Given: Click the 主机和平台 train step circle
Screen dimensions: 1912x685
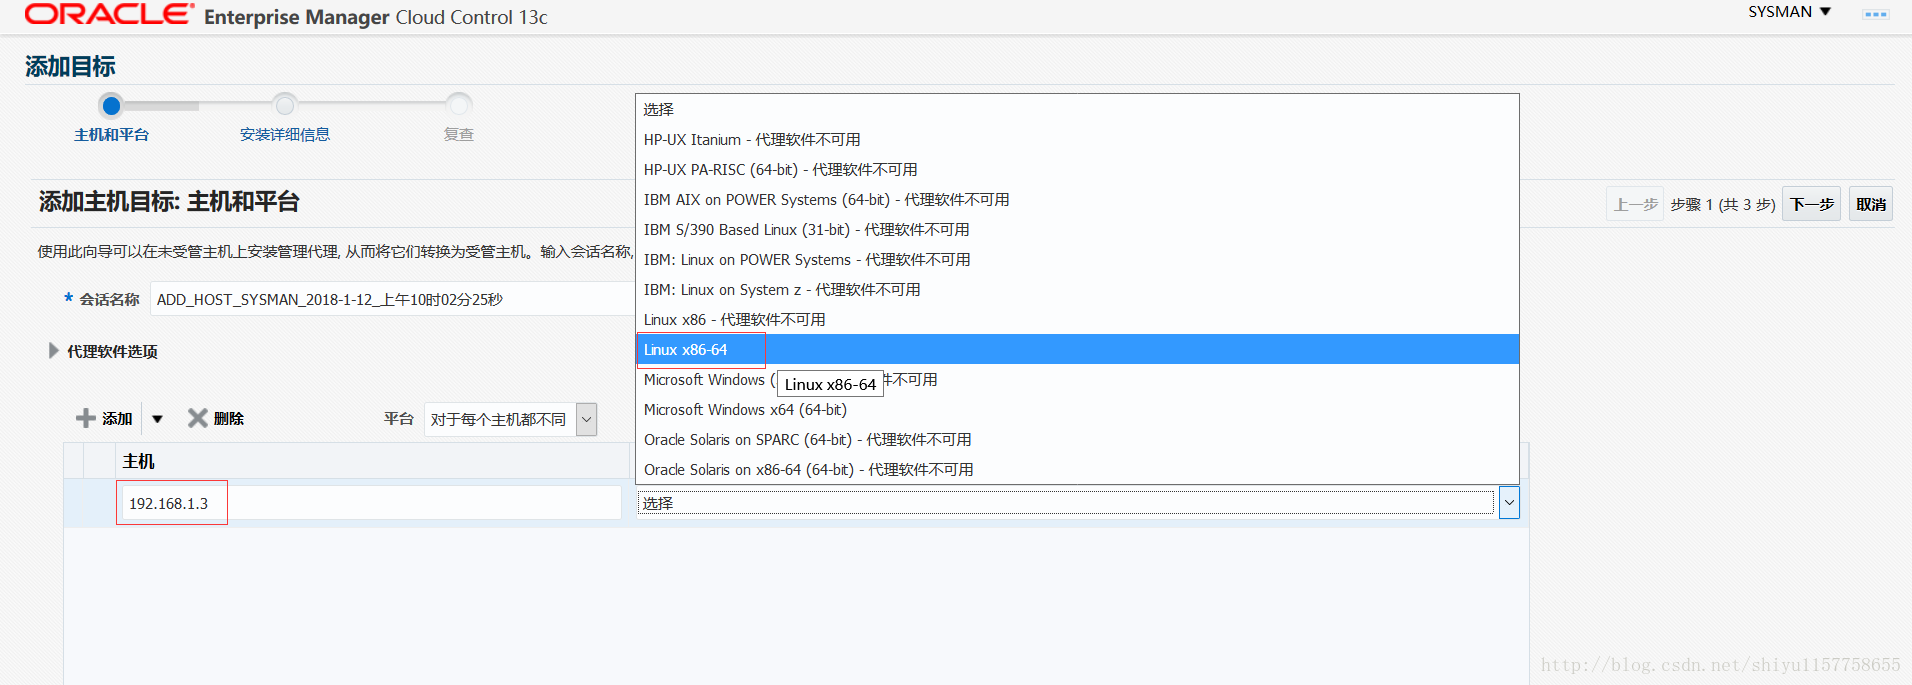Looking at the screenshot, I should coord(111,105).
